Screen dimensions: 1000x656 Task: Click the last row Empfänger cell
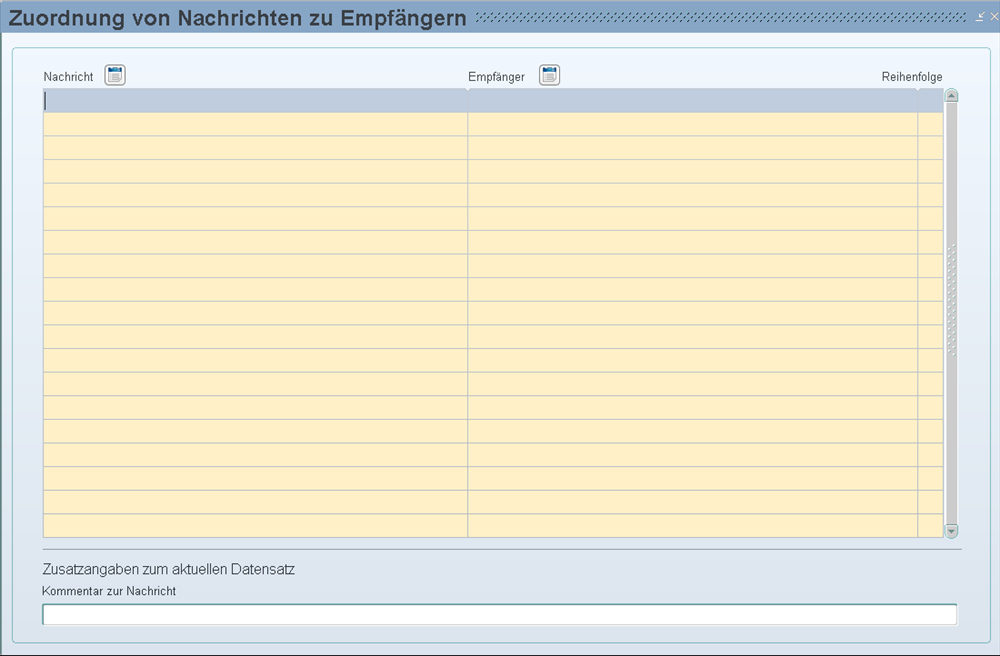692,526
